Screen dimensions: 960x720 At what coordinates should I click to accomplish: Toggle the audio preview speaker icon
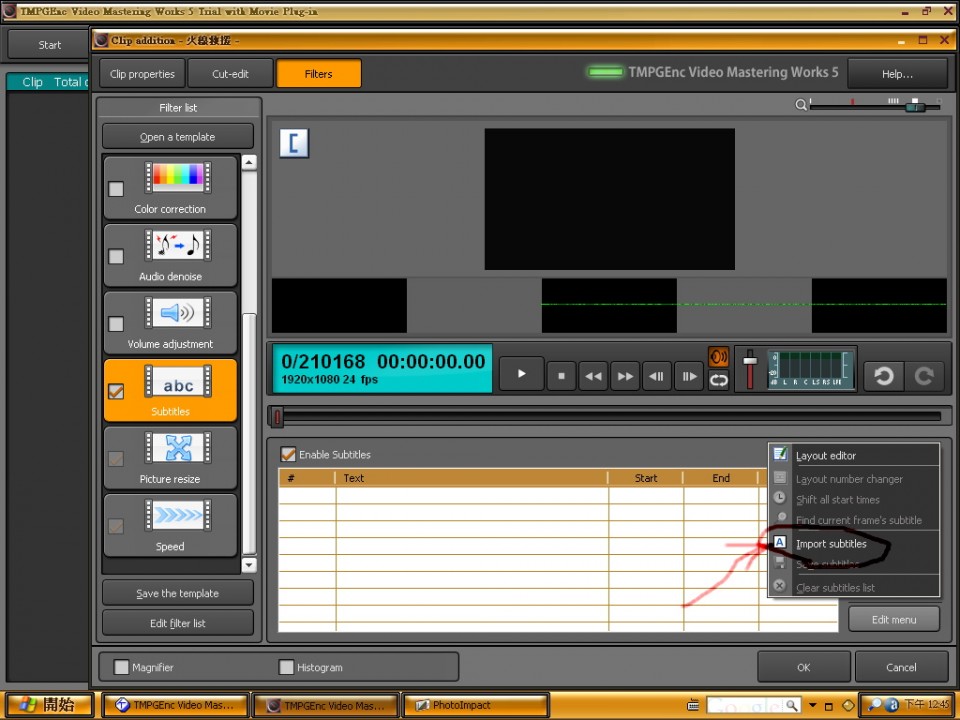click(718, 357)
